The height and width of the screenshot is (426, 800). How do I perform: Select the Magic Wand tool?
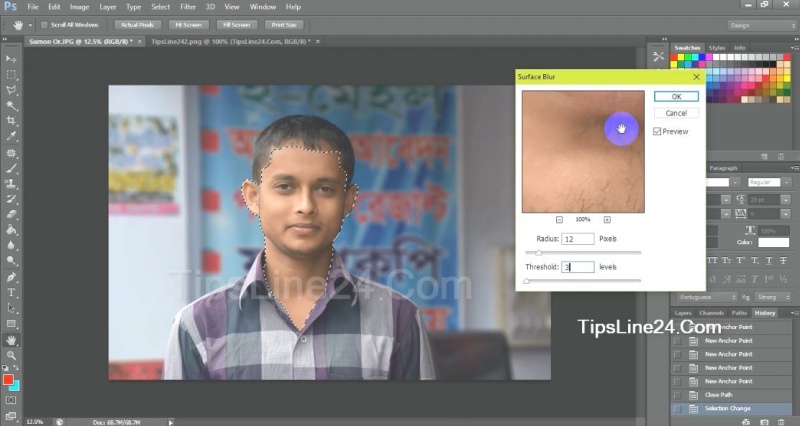[11, 106]
